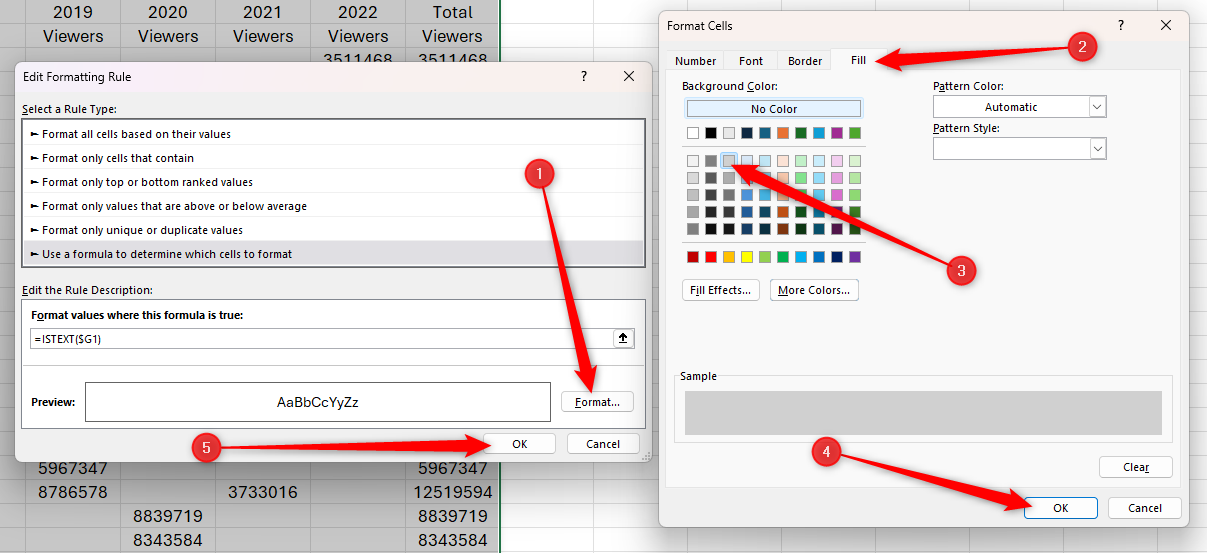Screen dimensions: 1207x553
Task: Pick the yellow swatch in standard colors row
Action: (748, 257)
